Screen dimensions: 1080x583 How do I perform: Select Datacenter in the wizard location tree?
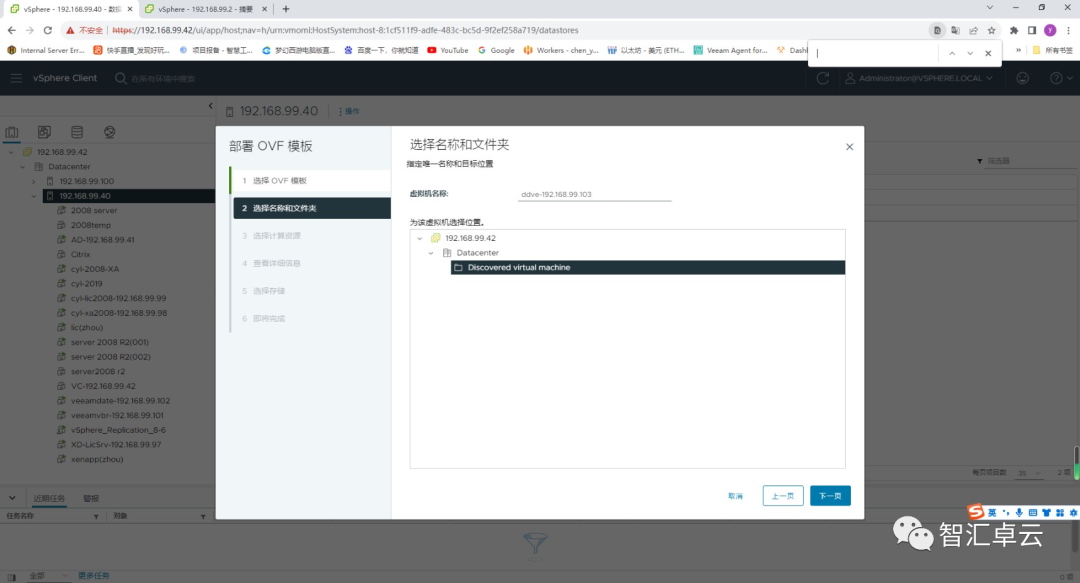477,253
